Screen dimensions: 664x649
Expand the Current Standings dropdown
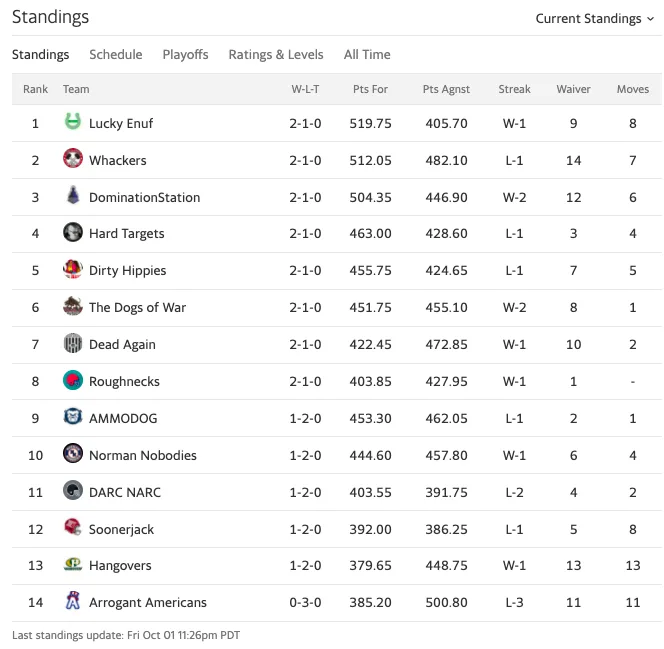click(595, 19)
